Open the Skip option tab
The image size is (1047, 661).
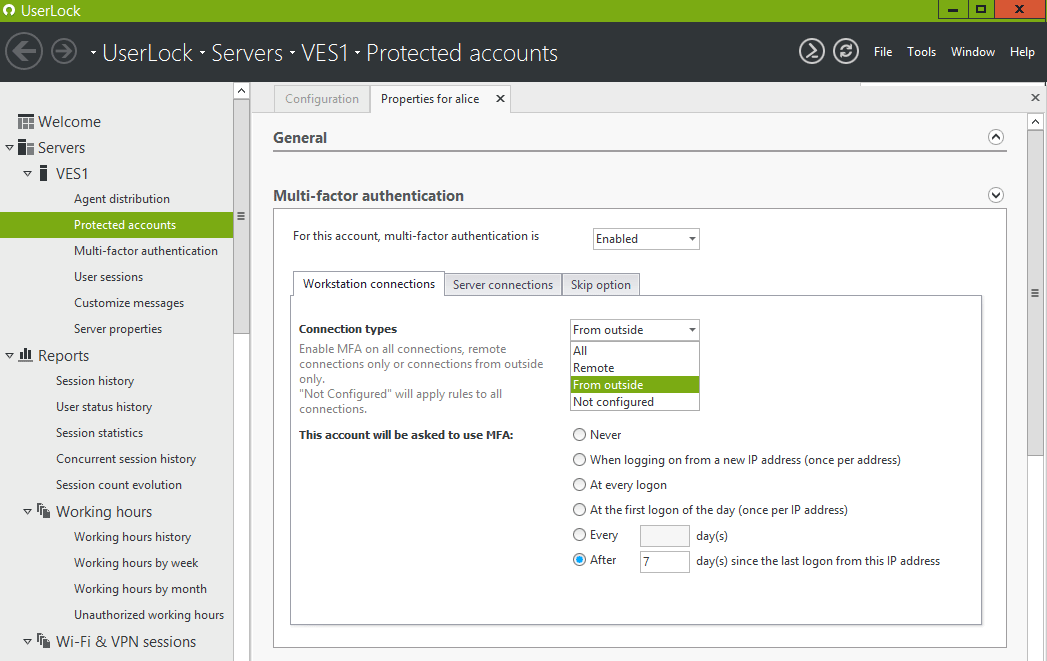click(x=600, y=285)
